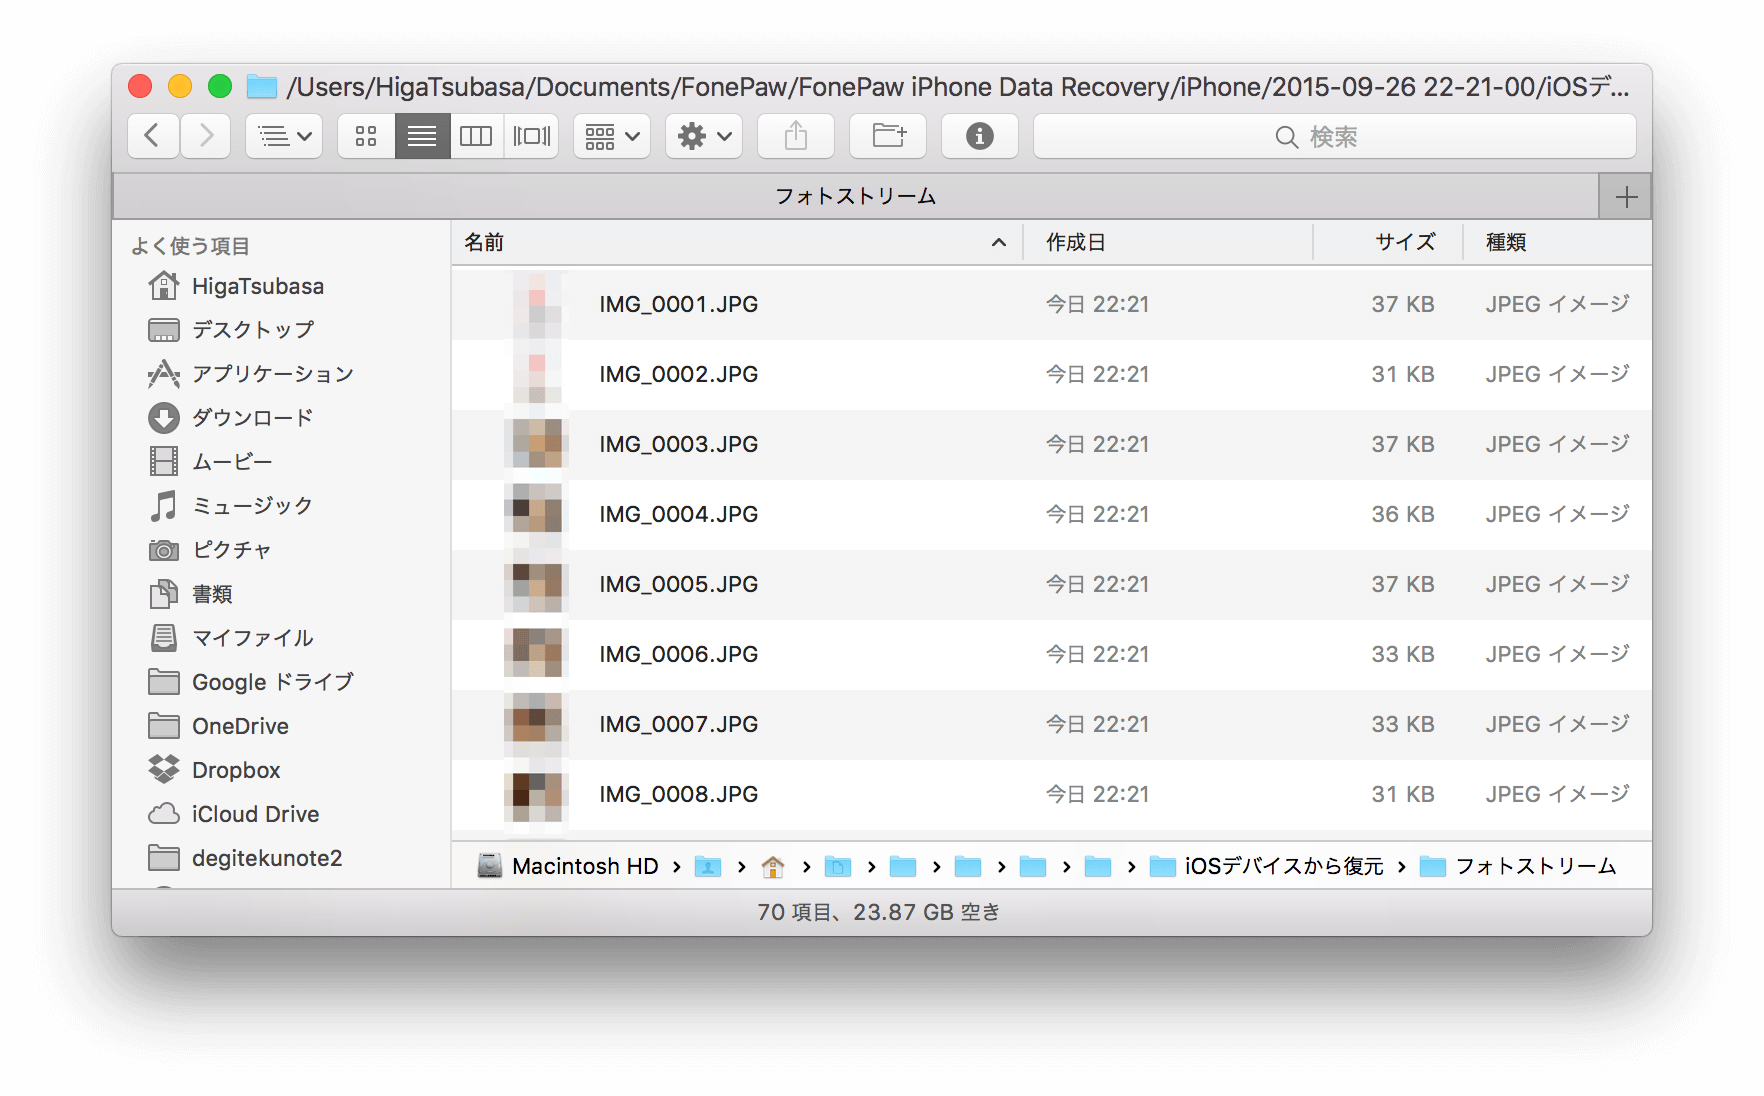Switch to list view
This screenshot has height=1096, width=1764.
[x=422, y=136]
